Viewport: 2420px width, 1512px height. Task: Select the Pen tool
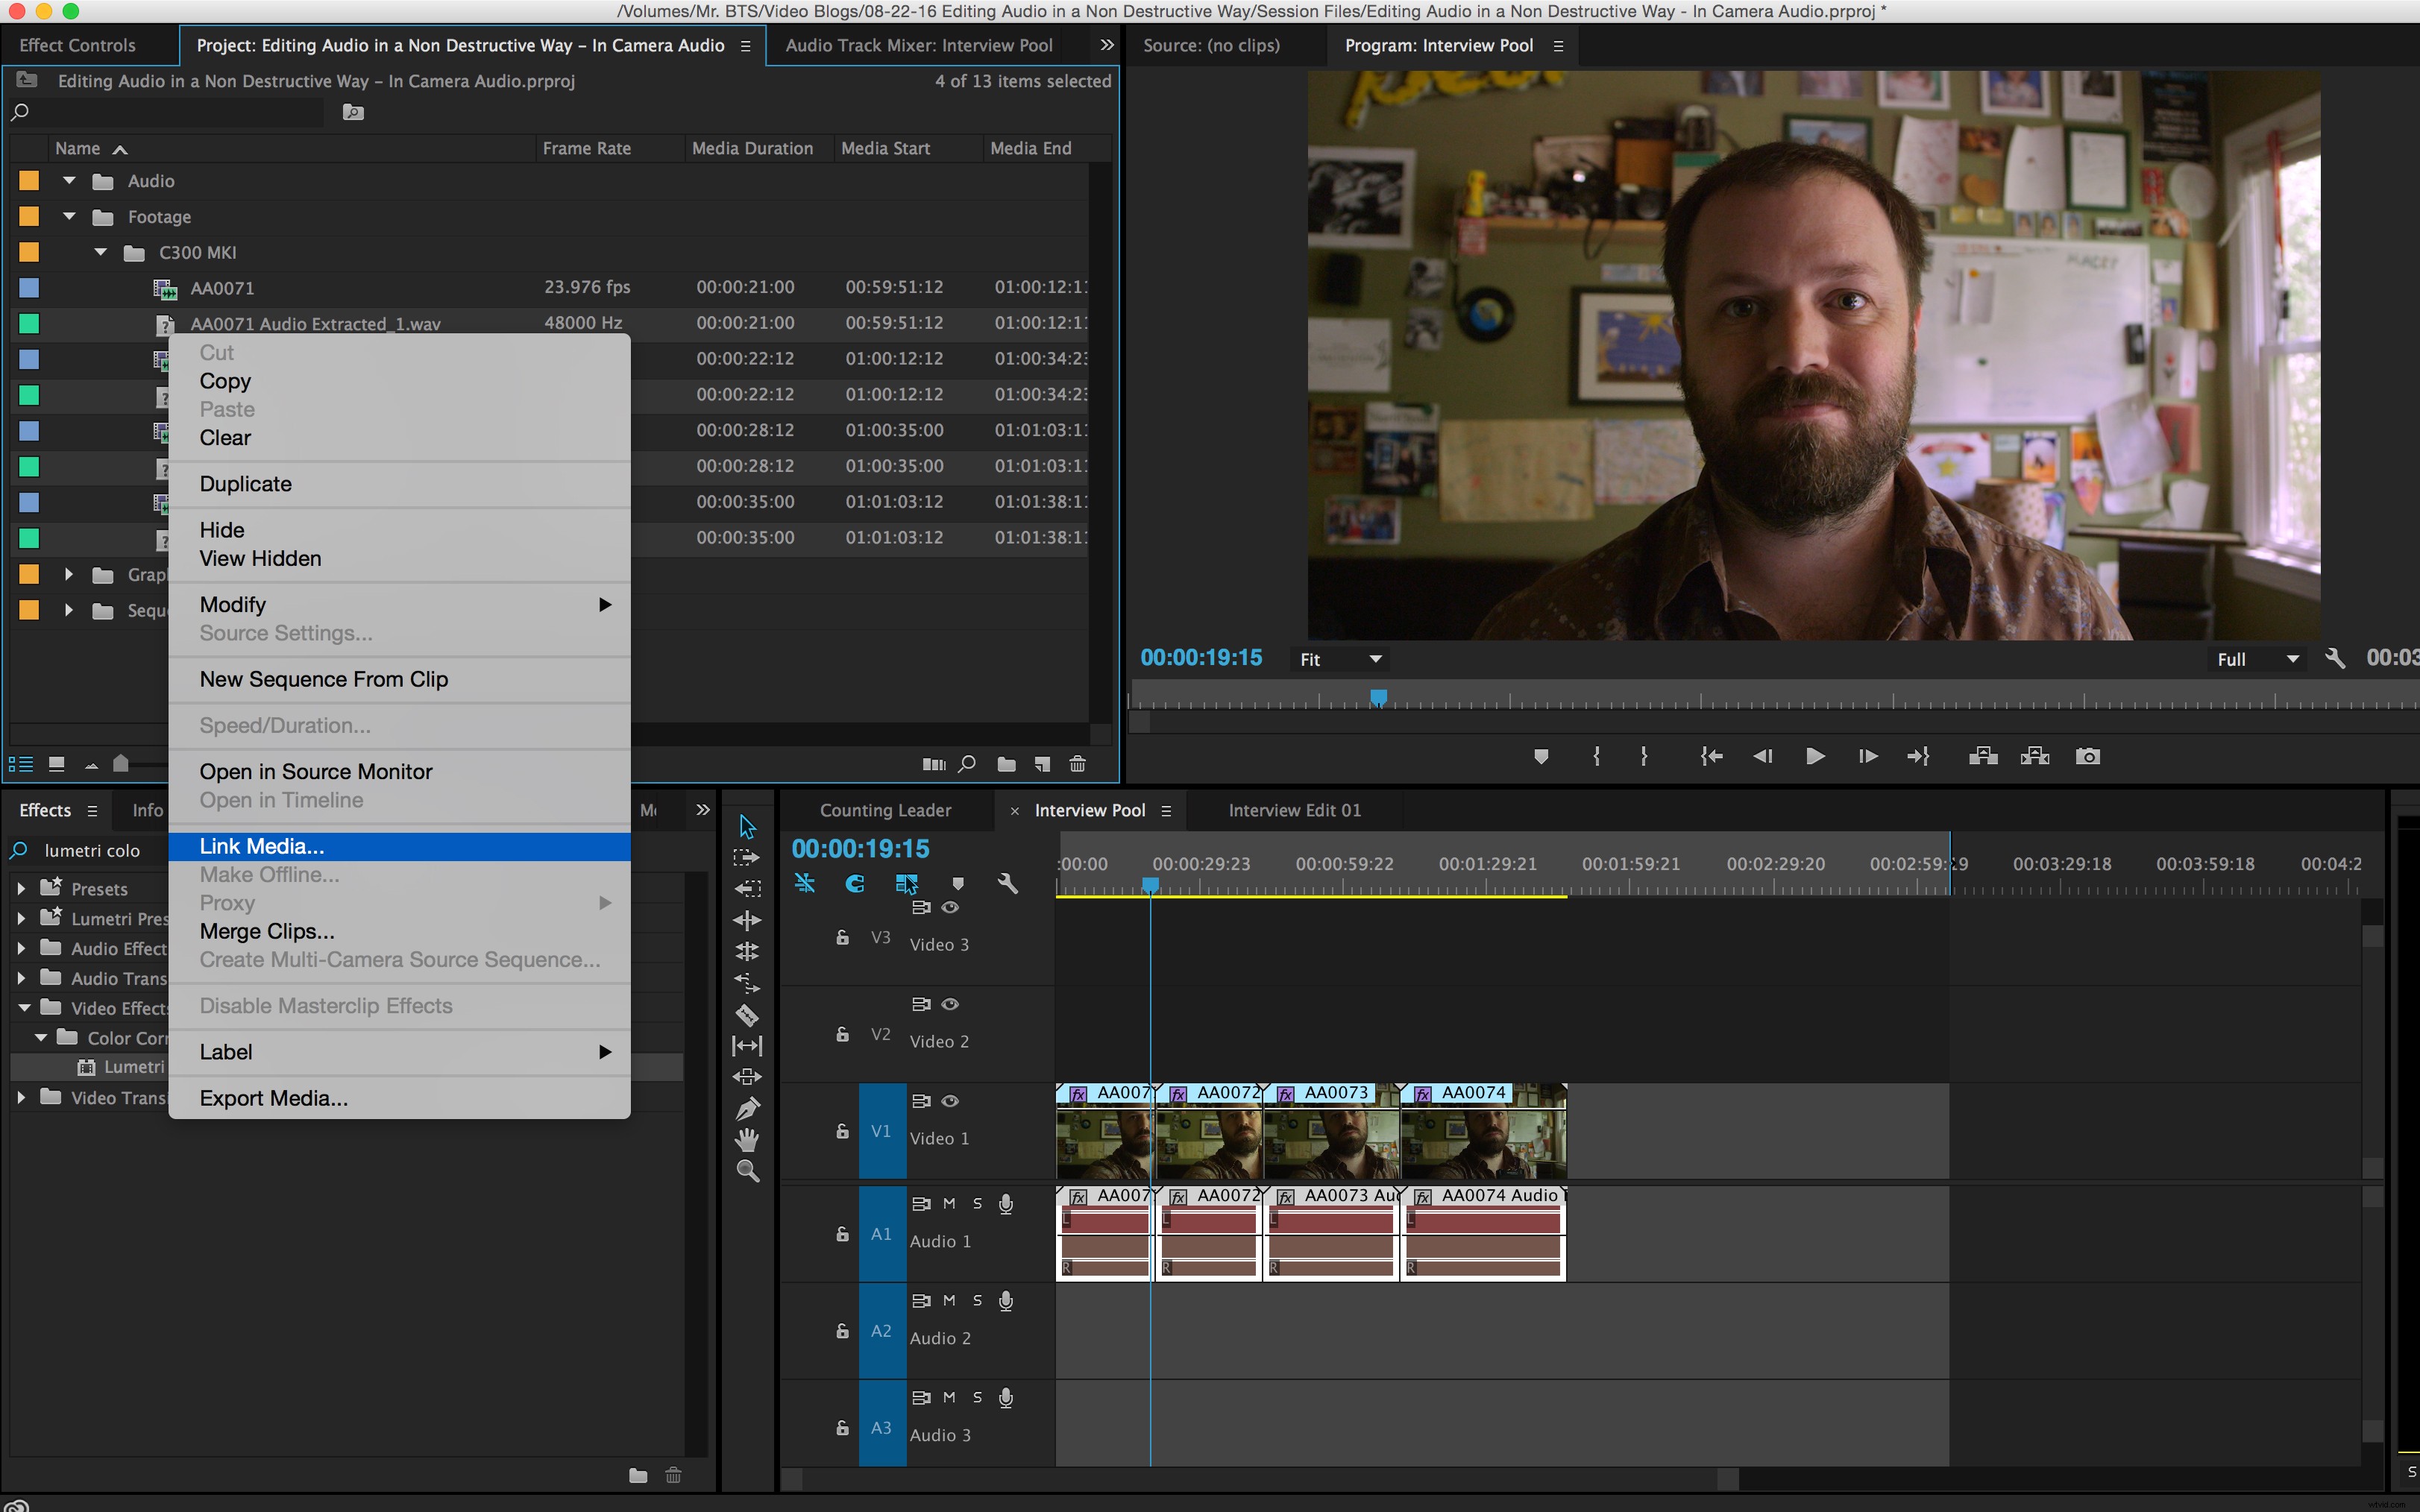(748, 1107)
